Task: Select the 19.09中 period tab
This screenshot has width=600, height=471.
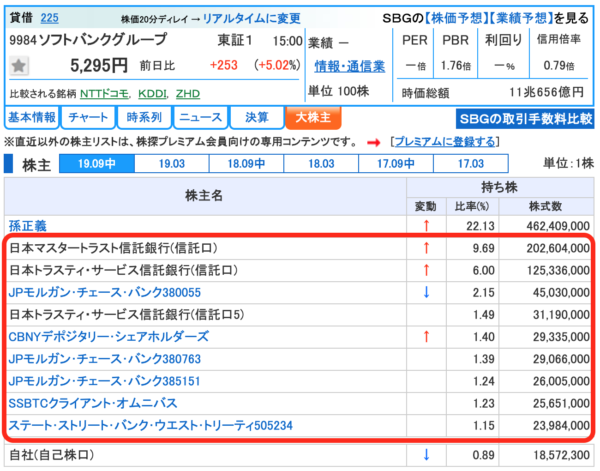Action: (x=97, y=164)
